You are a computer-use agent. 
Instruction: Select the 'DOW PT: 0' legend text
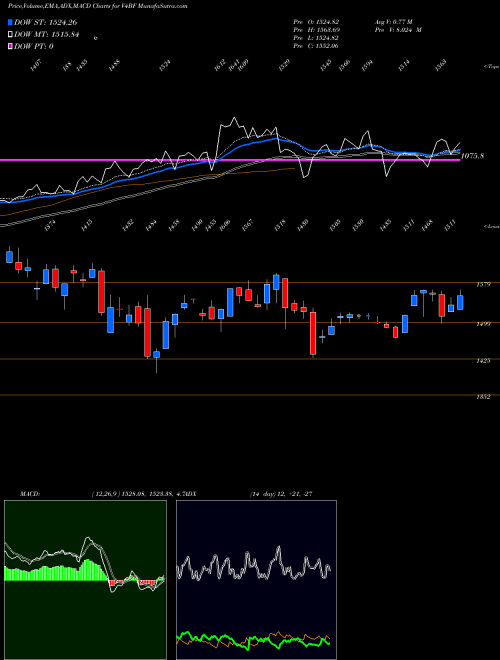click(x=34, y=46)
